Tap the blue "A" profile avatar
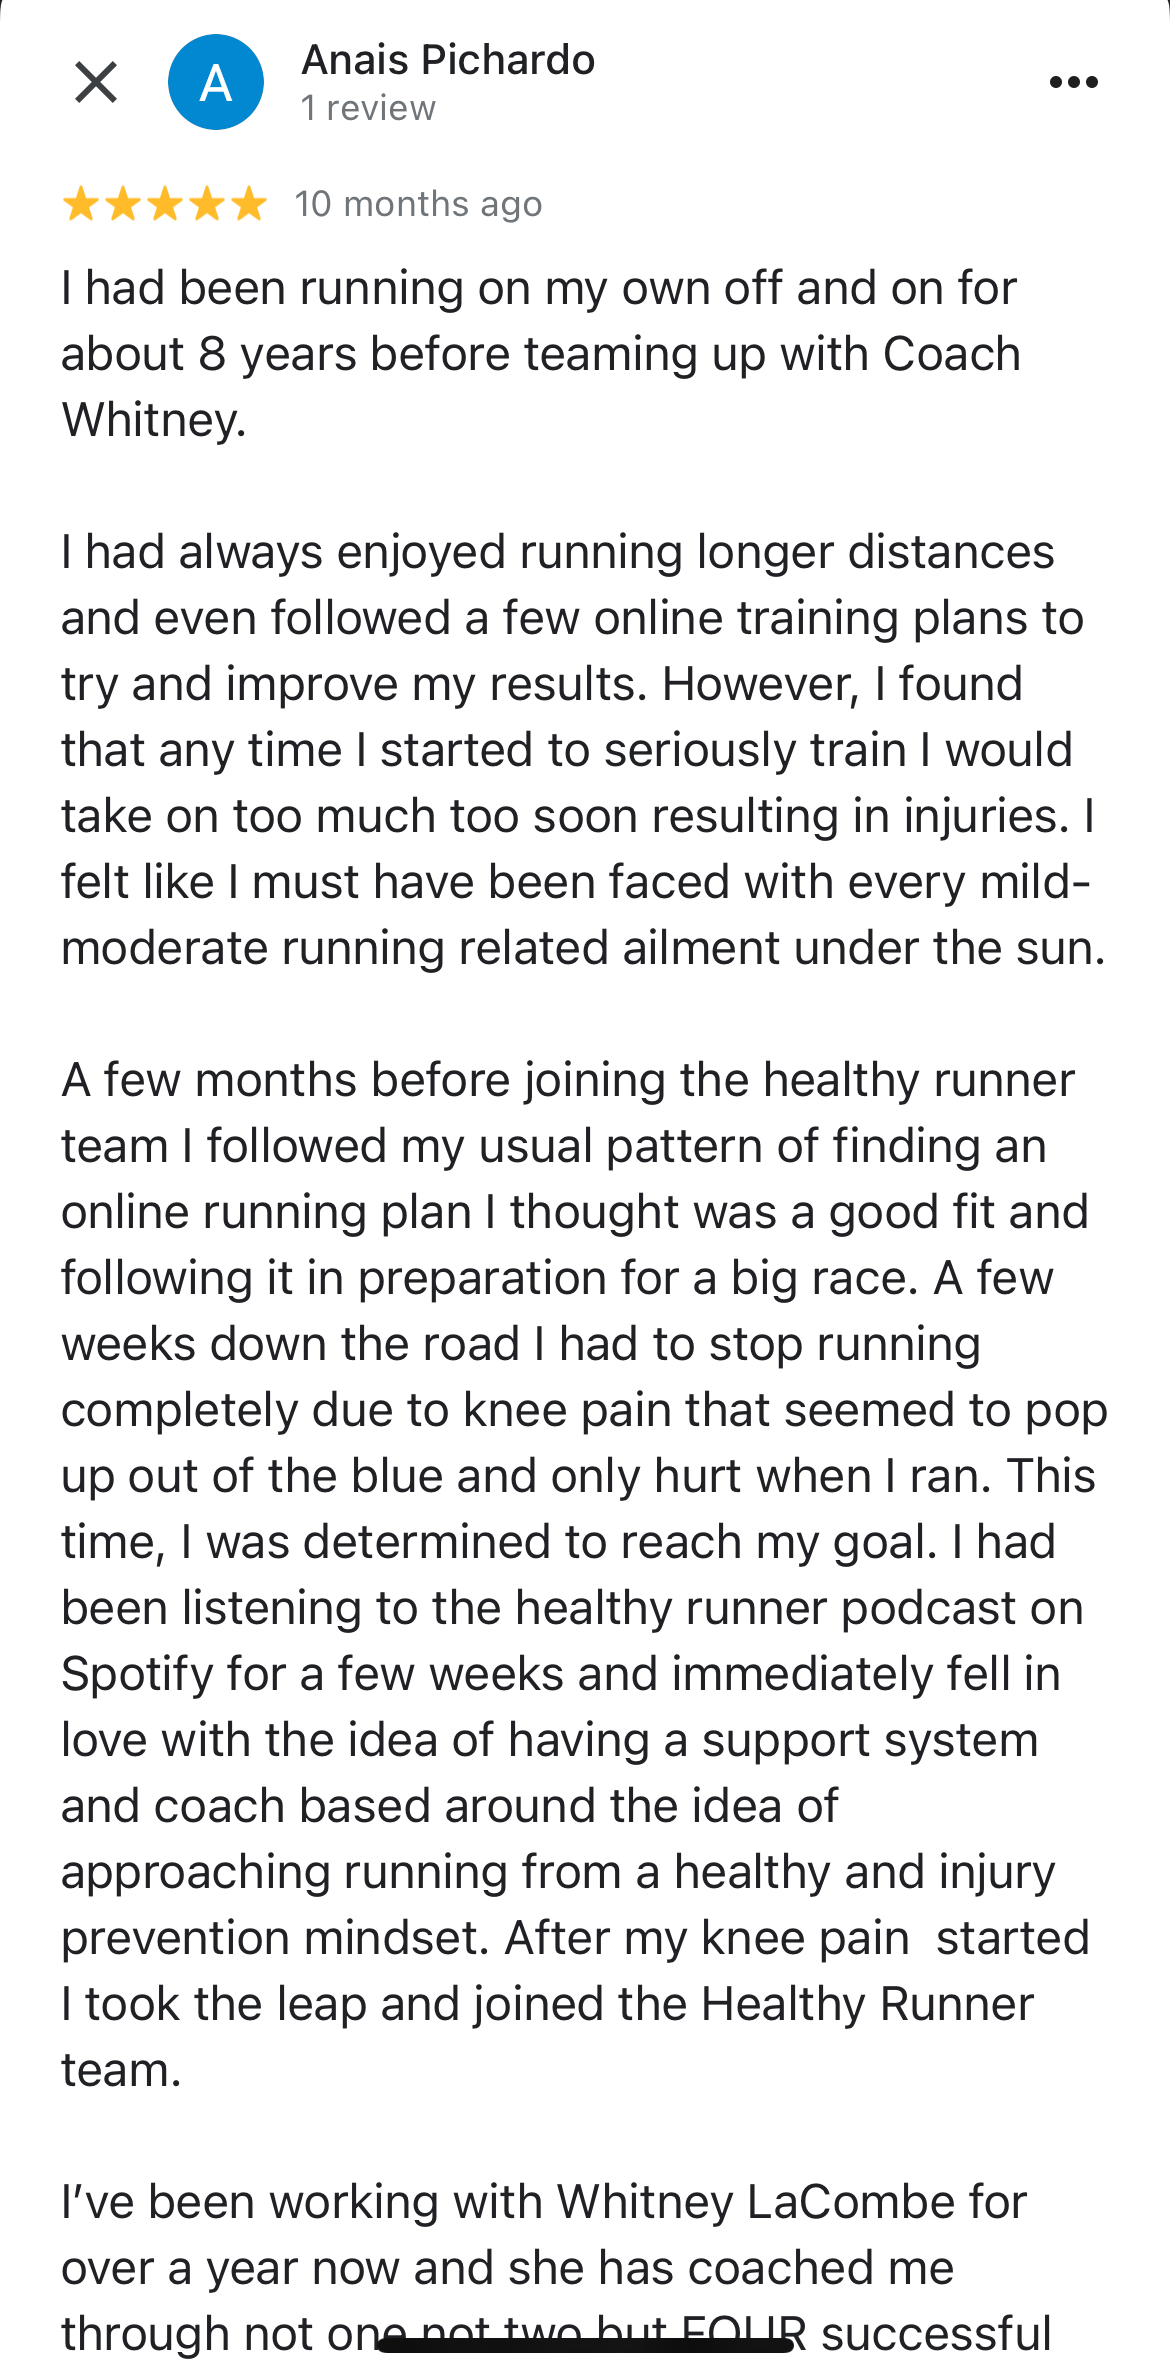The width and height of the screenshot is (1170, 2377). tap(215, 82)
